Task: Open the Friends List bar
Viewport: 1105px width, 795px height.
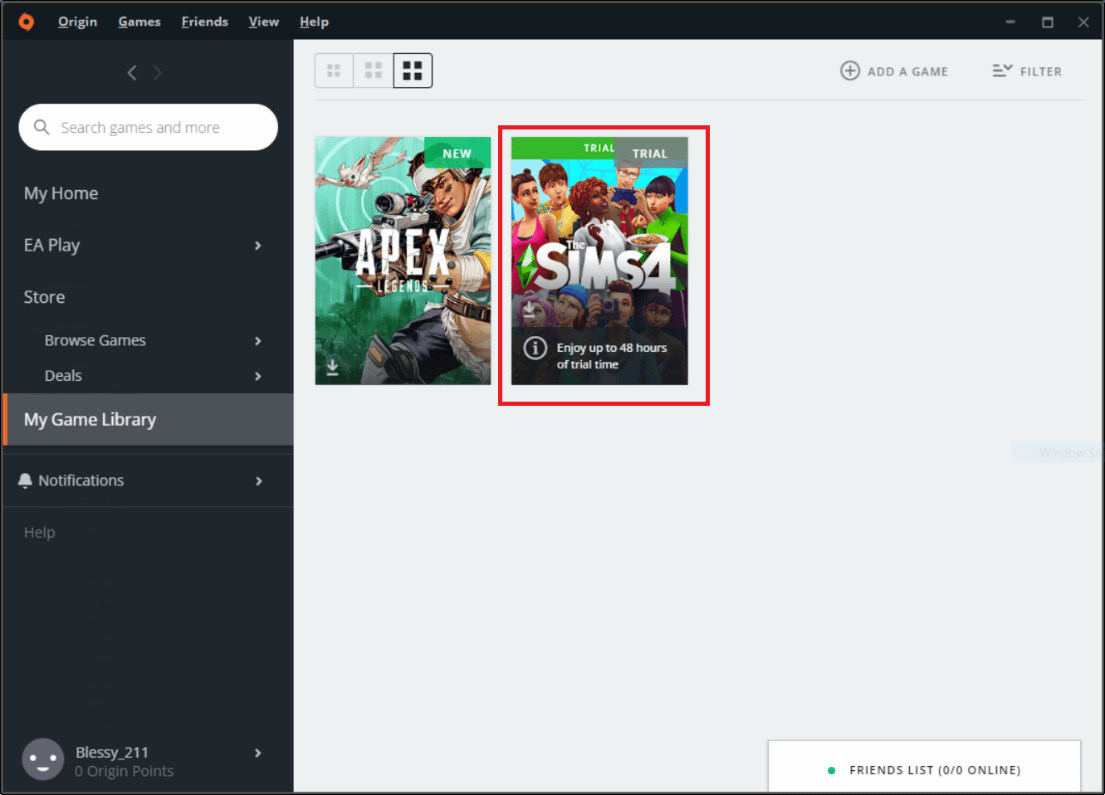Action: coord(925,766)
